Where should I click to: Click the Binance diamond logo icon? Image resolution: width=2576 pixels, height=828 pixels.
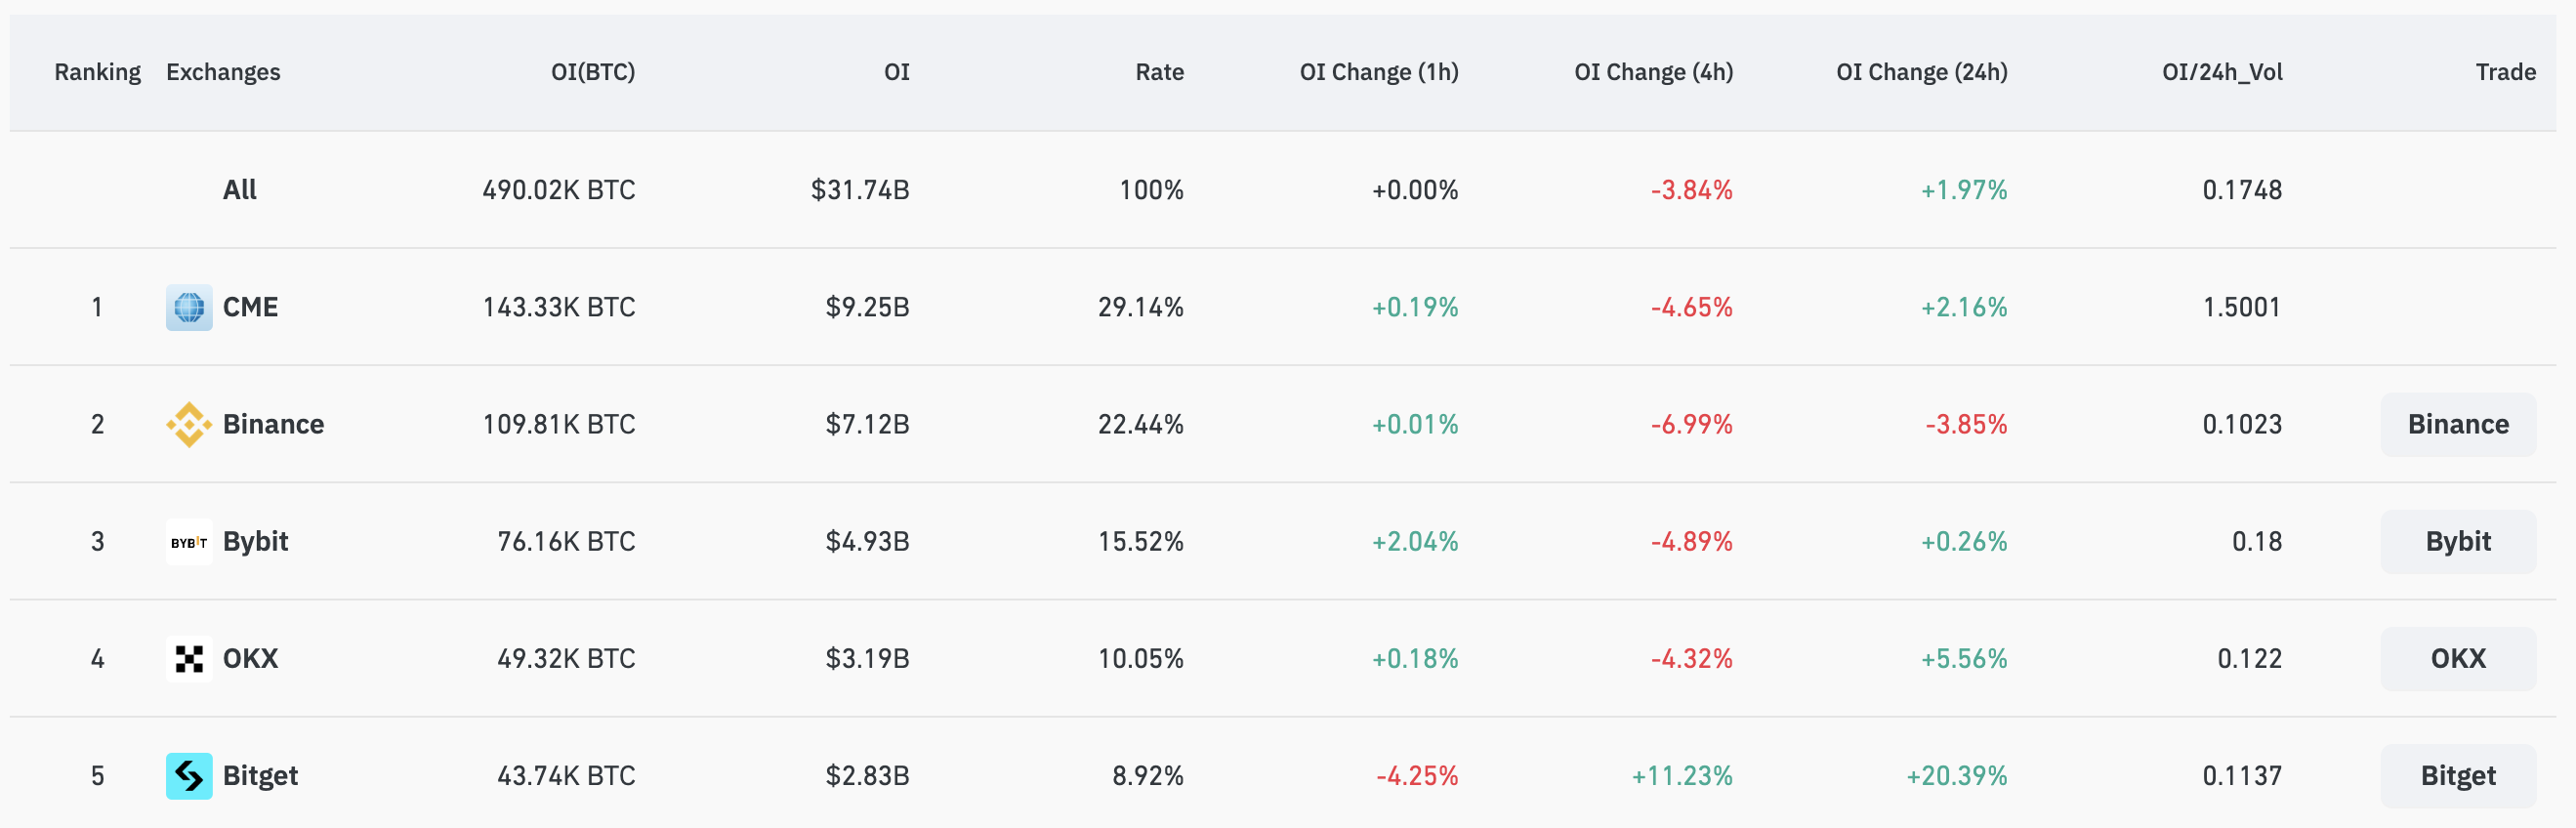189,424
